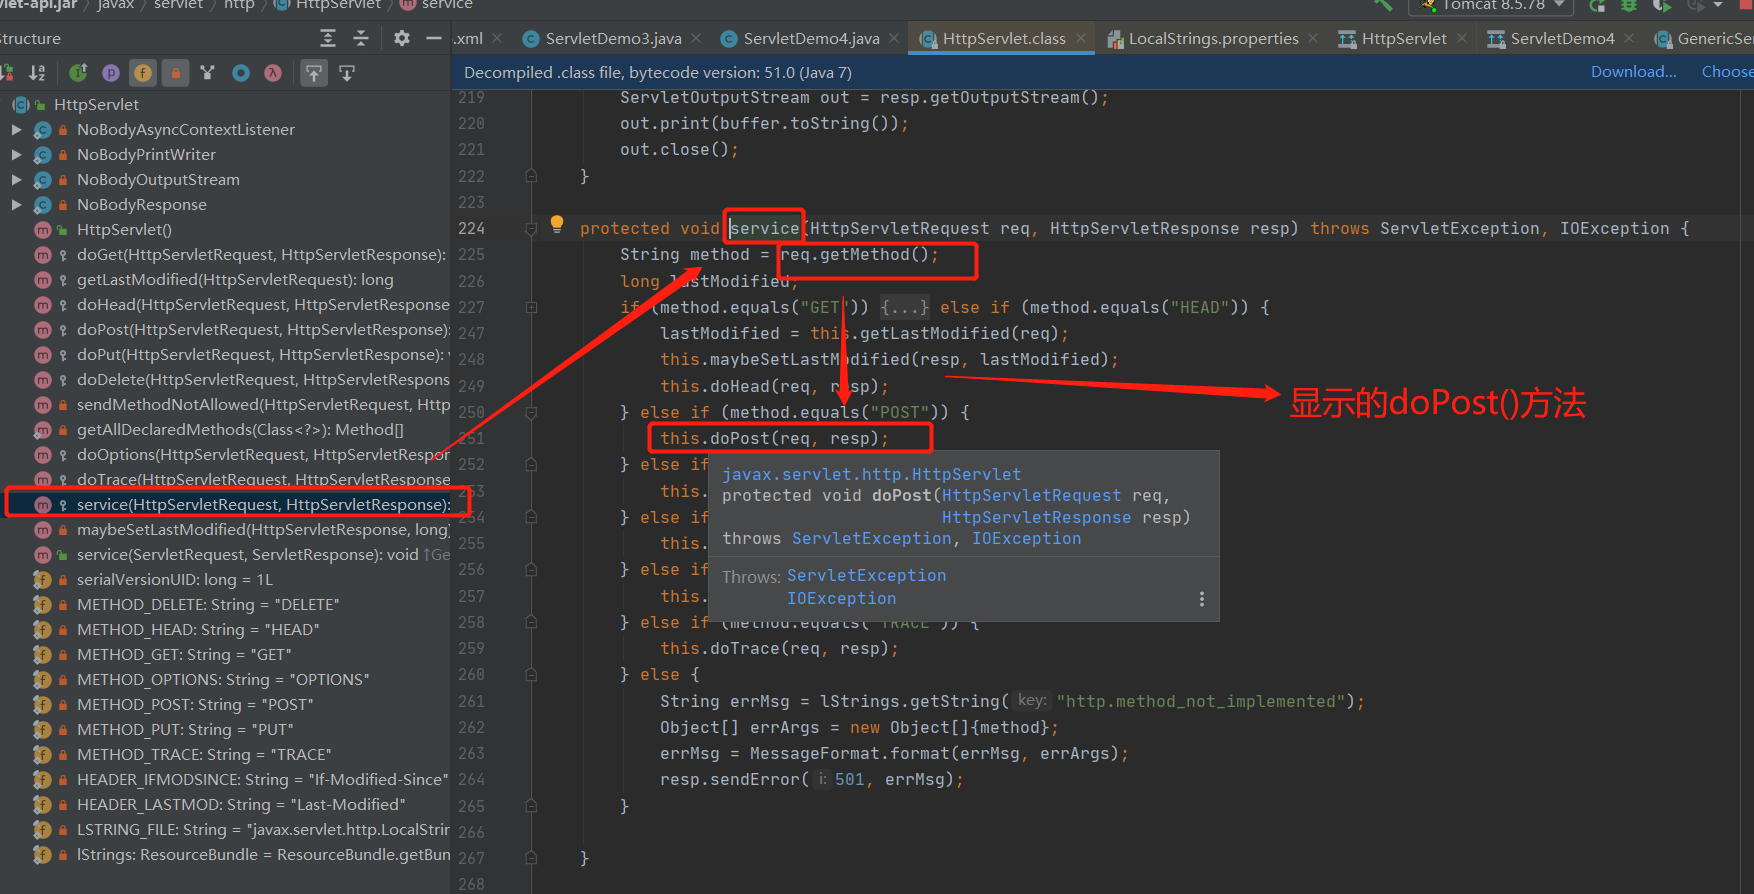Expand NoBodyOutputStream class node

pyautogui.click(x=16, y=179)
